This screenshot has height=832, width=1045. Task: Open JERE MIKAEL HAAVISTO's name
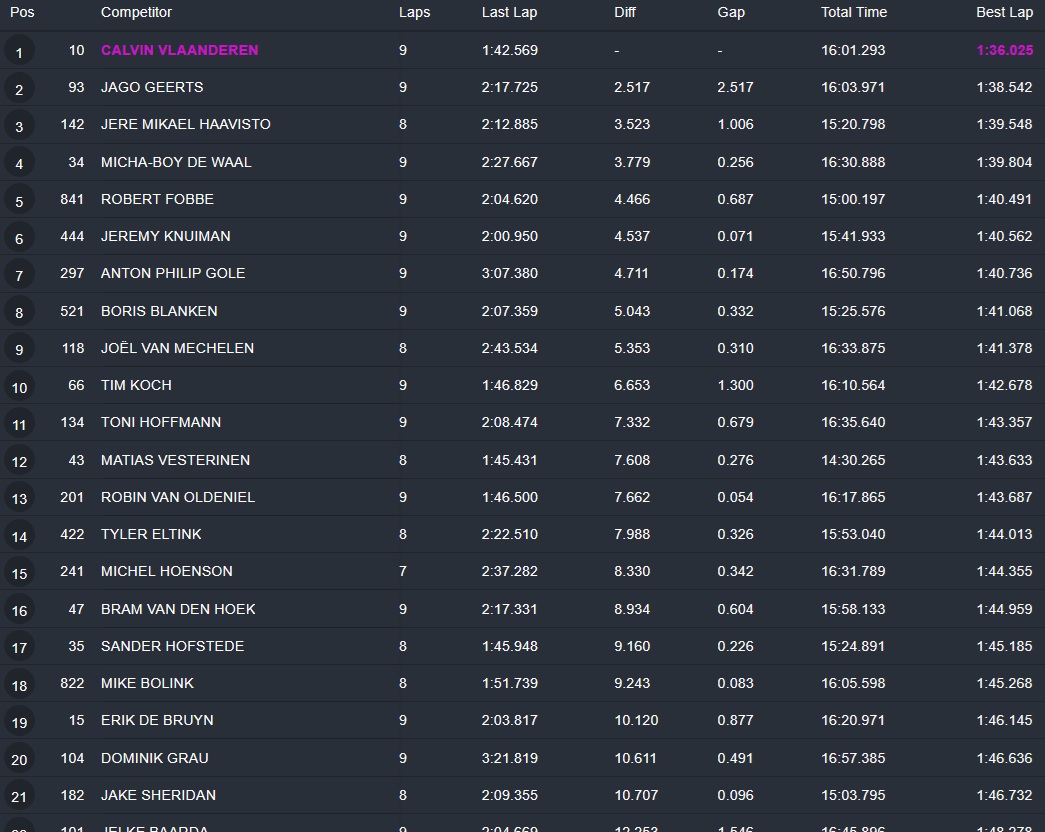pyautogui.click(x=185, y=124)
